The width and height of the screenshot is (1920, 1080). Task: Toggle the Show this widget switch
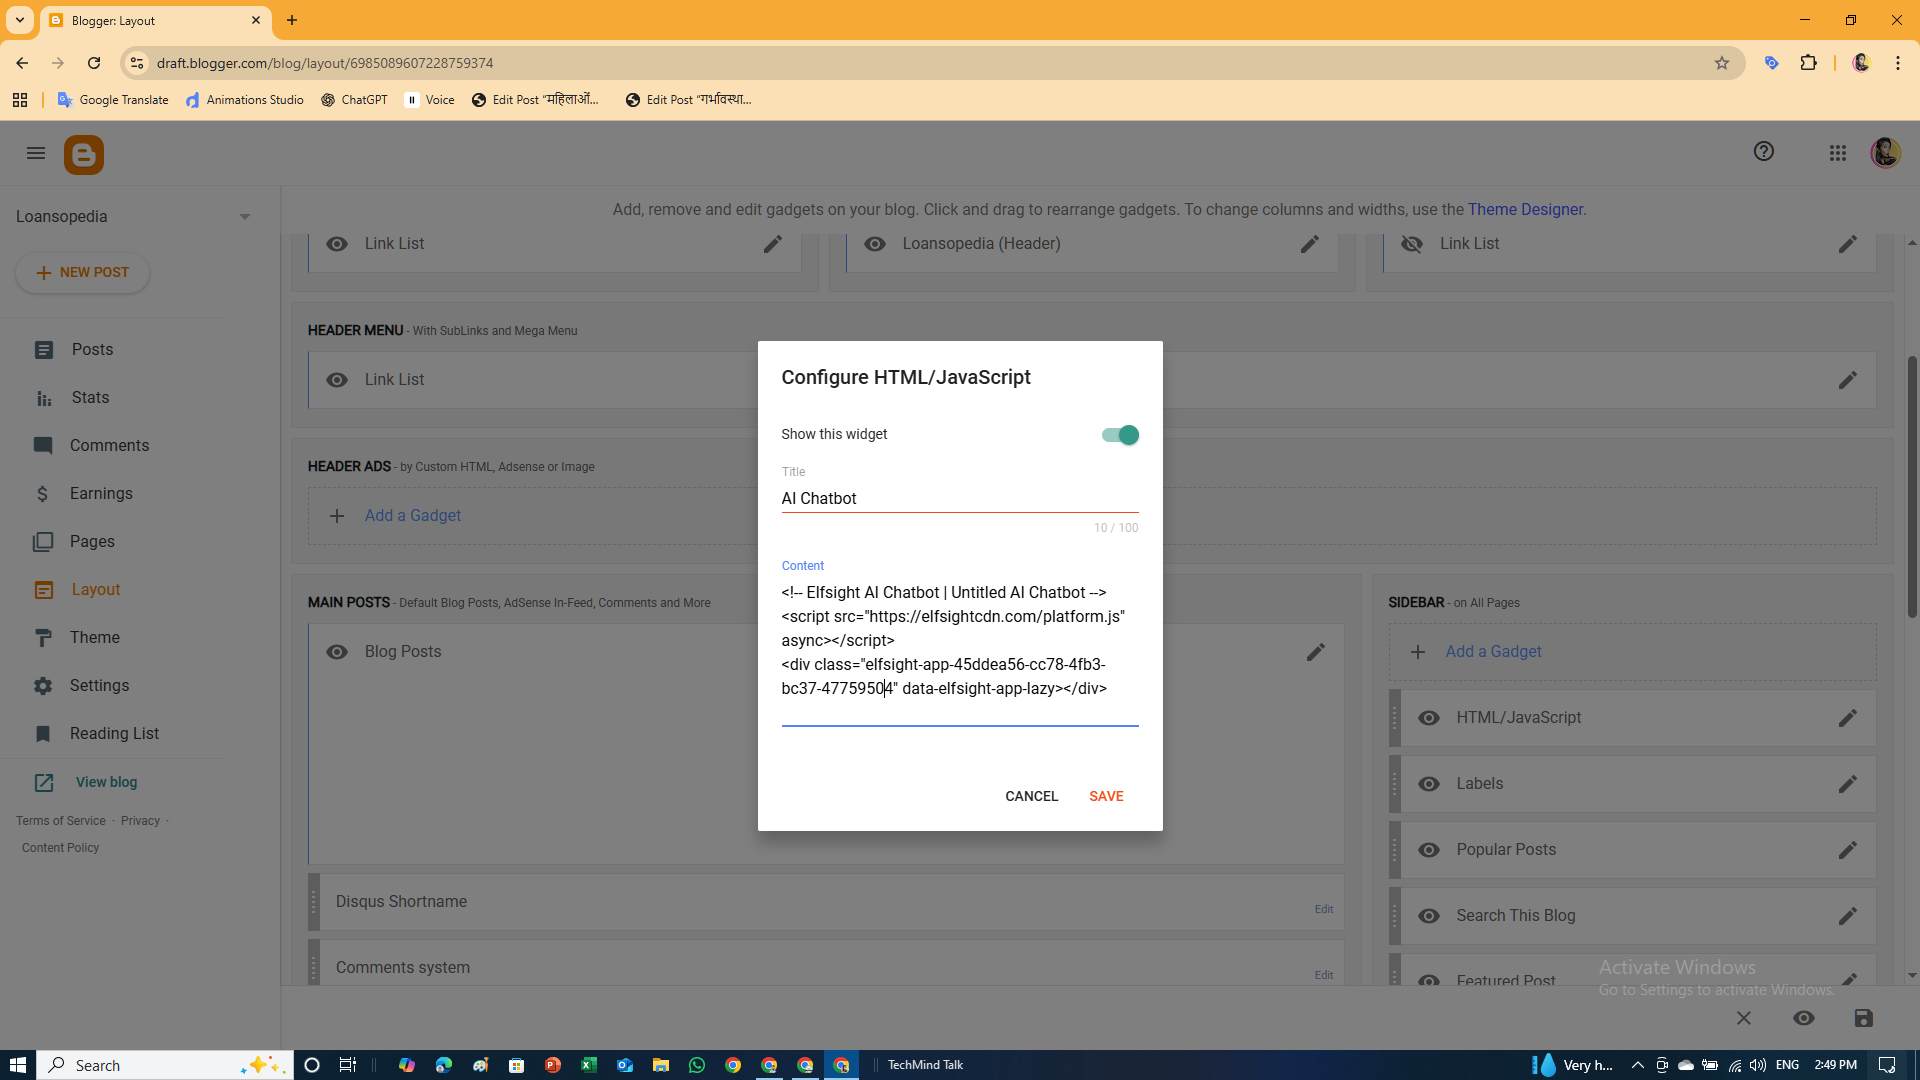click(1119, 435)
